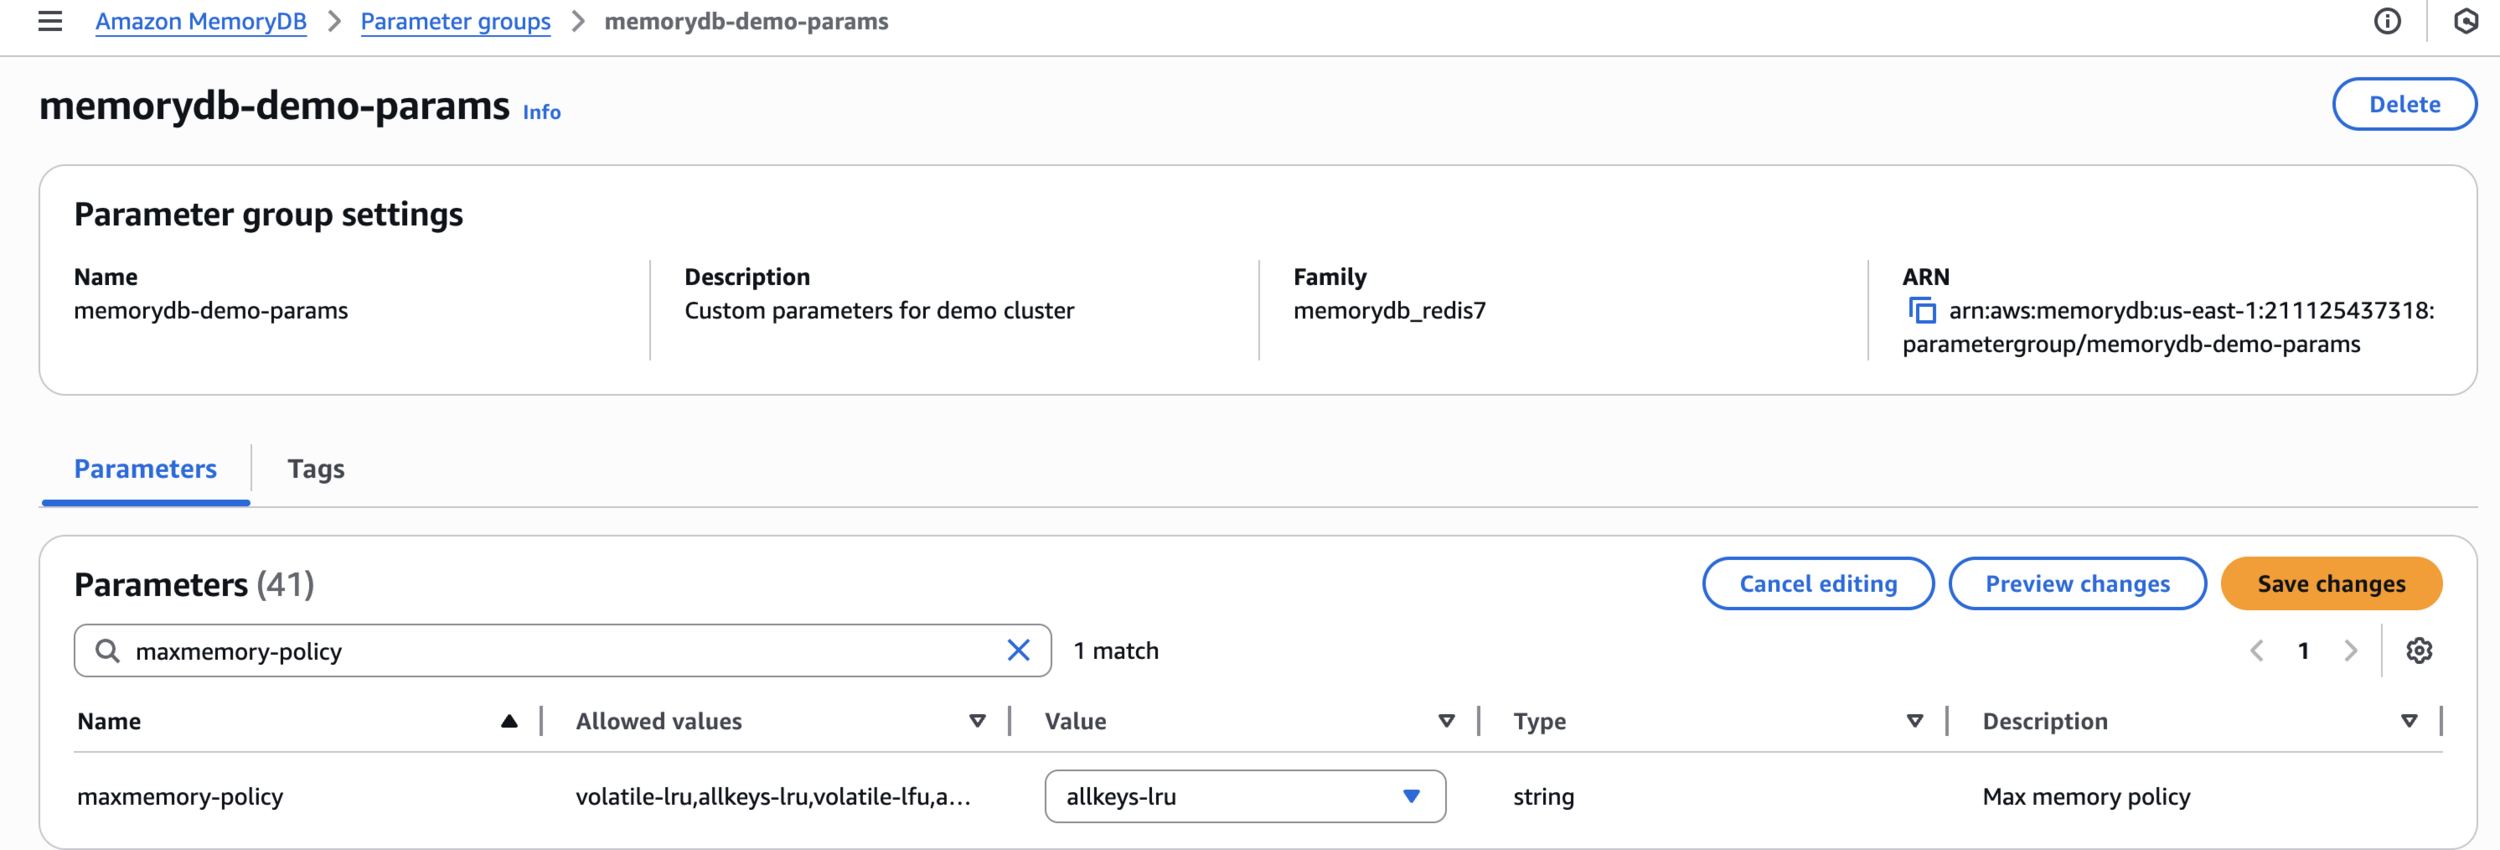Click Save changes button

(x=2331, y=584)
